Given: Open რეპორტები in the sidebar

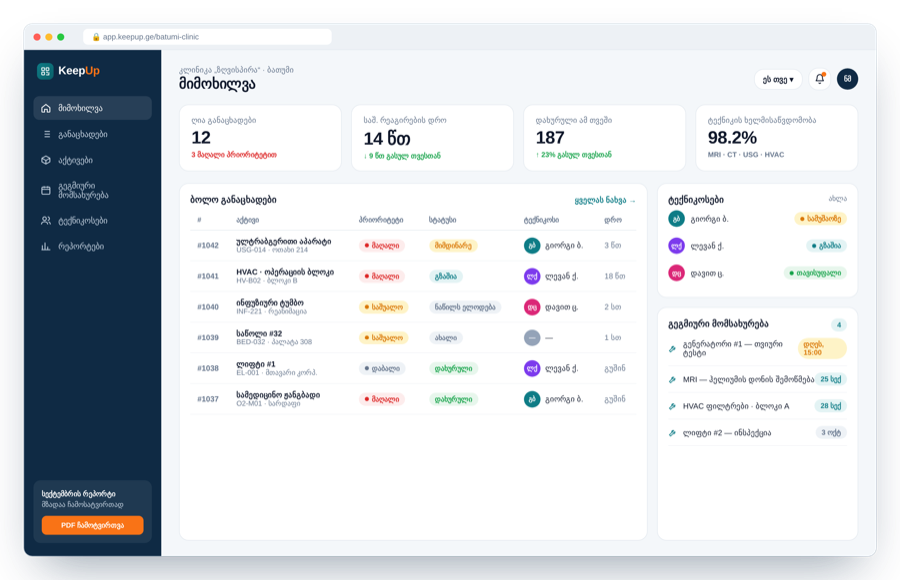Looking at the screenshot, I should coord(92,246).
